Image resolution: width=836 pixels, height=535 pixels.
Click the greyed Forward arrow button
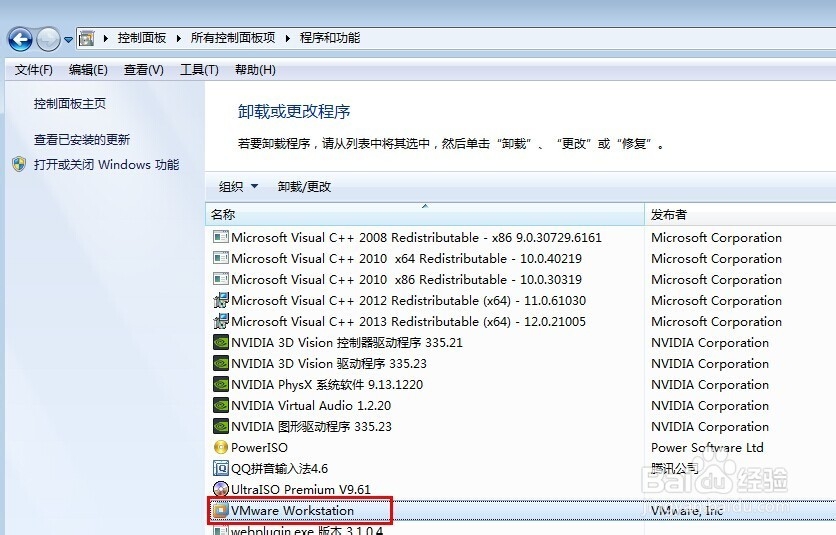pyautogui.click(x=49, y=39)
